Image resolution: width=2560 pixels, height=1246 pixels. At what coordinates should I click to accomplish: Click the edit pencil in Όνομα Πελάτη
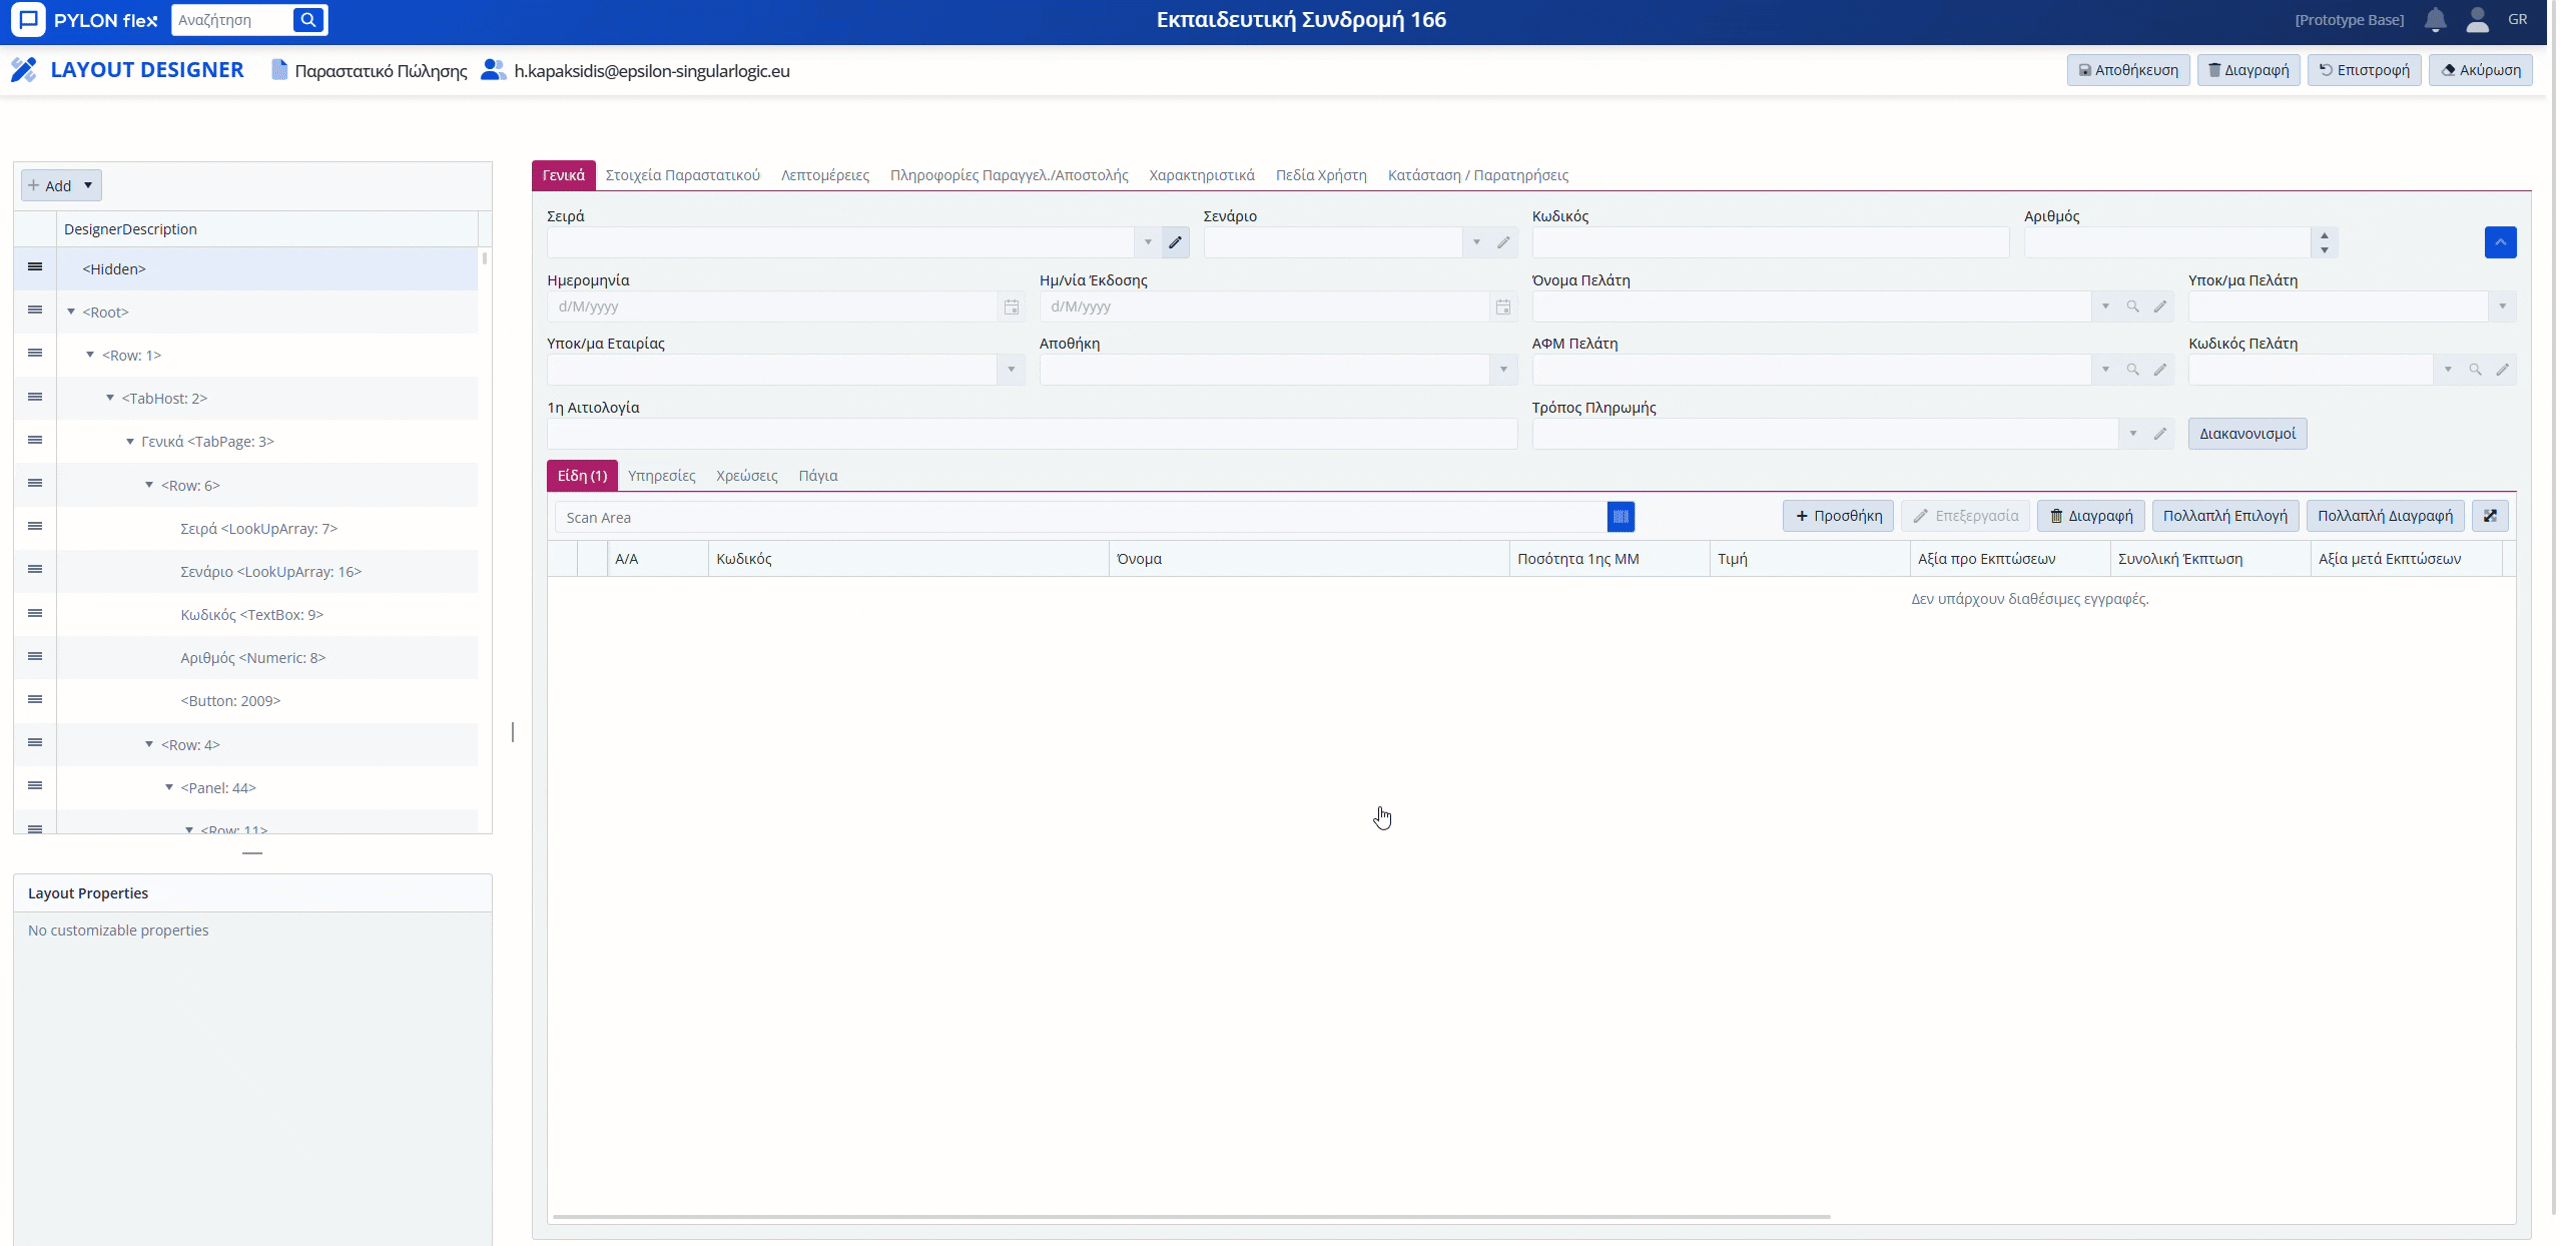click(x=2160, y=307)
